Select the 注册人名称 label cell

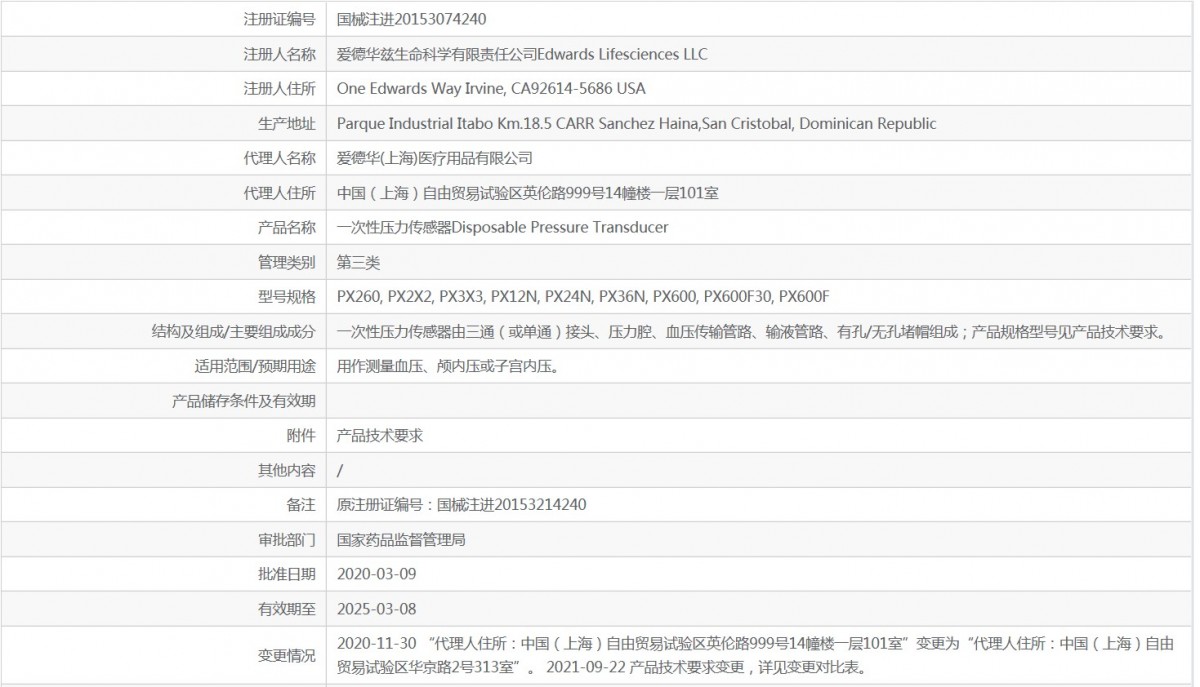tap(279, 54)
